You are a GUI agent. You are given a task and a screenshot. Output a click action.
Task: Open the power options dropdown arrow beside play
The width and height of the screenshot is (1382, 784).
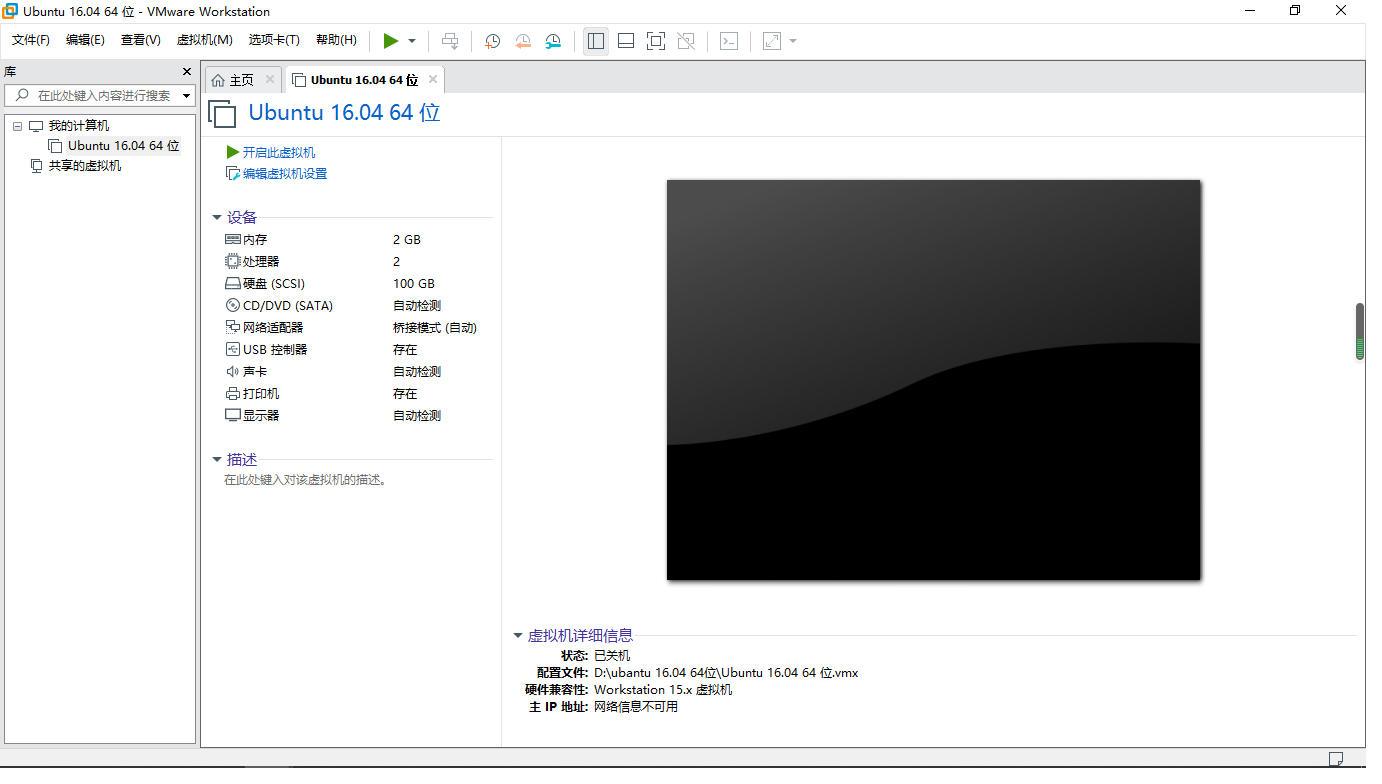(412, 41)
